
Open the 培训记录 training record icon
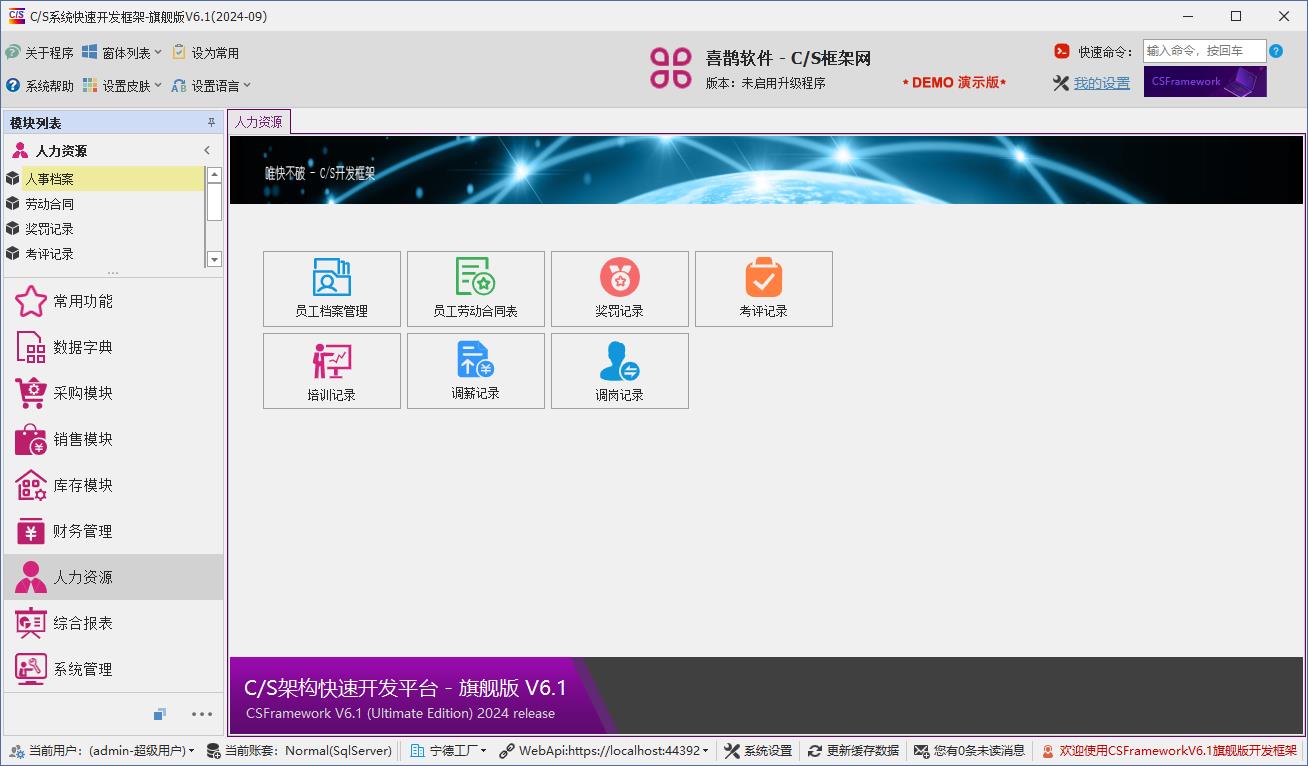tap(331, 371)
